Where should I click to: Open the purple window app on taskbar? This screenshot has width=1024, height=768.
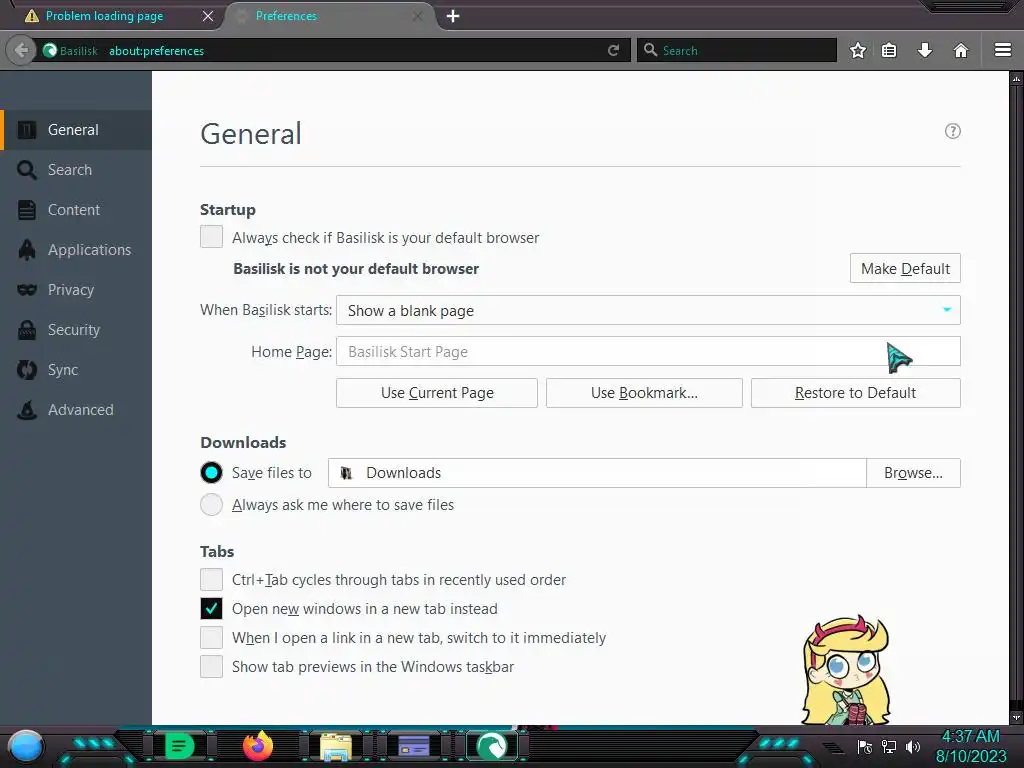[x=413, y=746]
